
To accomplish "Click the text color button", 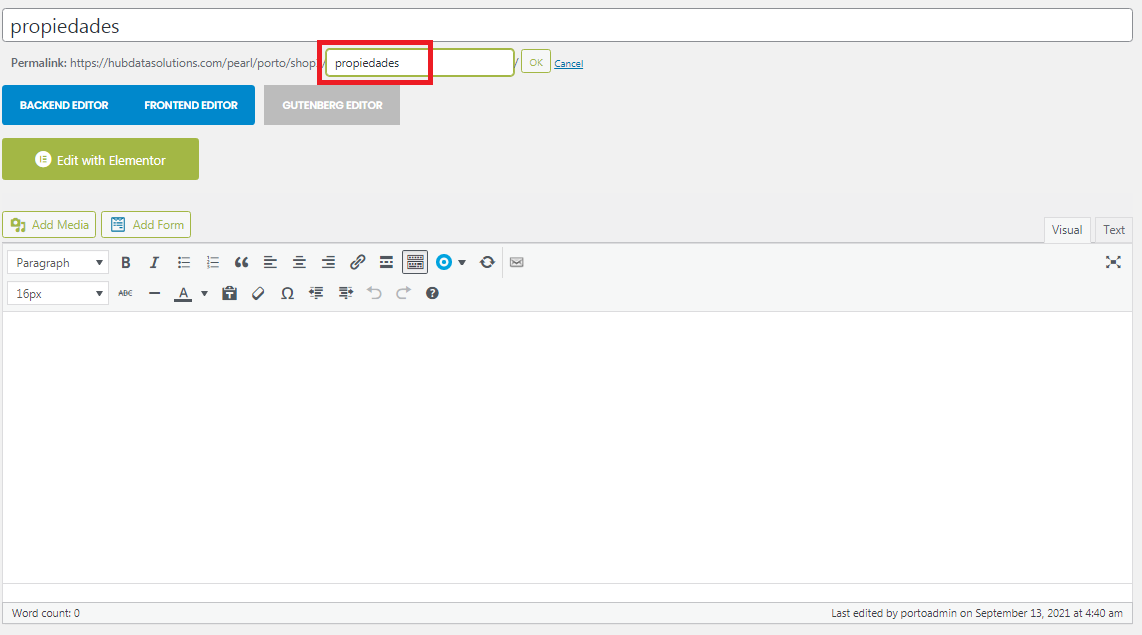I will click(x=184, y=293).
